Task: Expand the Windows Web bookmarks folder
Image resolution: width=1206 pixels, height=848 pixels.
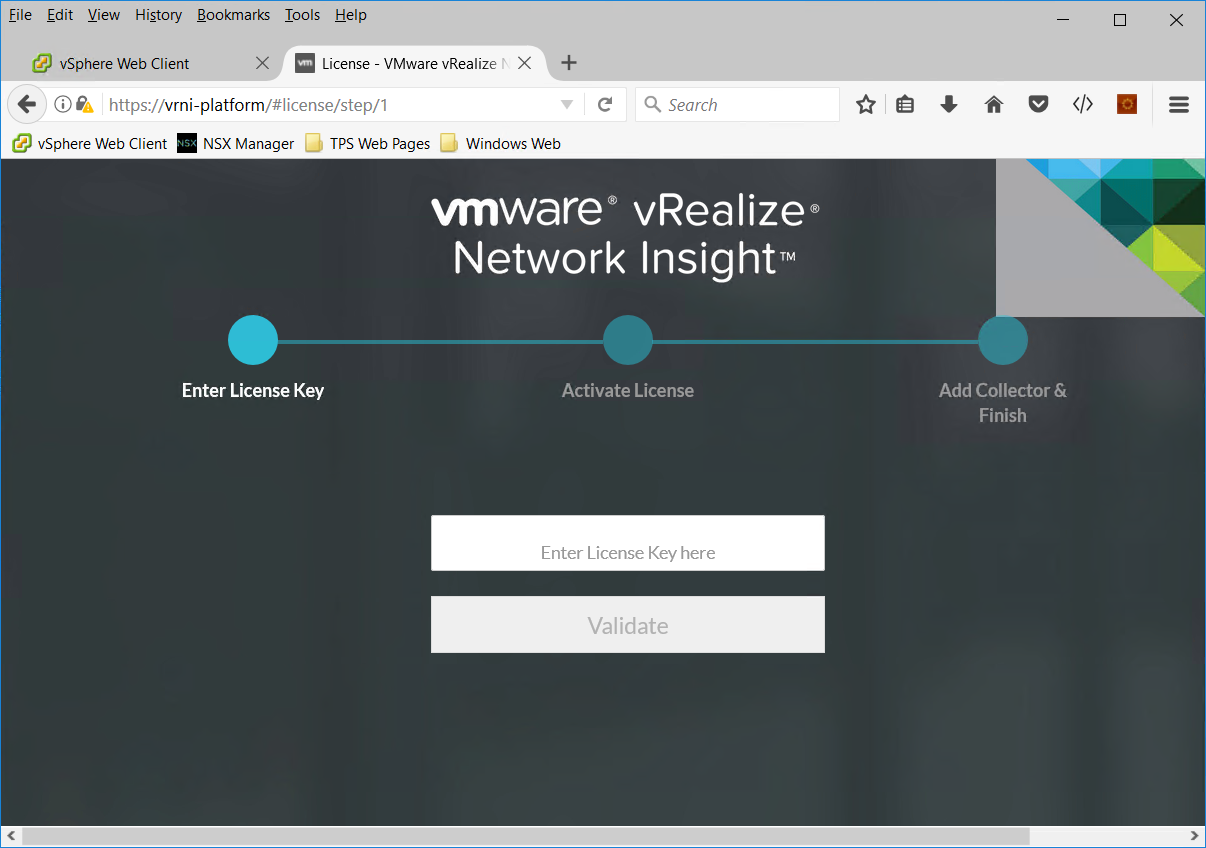Action: (x=500, y=143)
